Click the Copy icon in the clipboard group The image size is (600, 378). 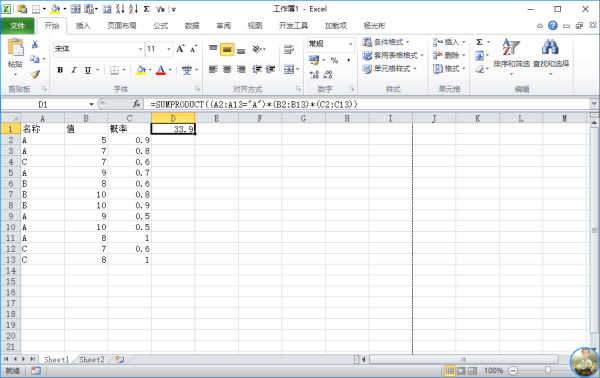(35, 59)
